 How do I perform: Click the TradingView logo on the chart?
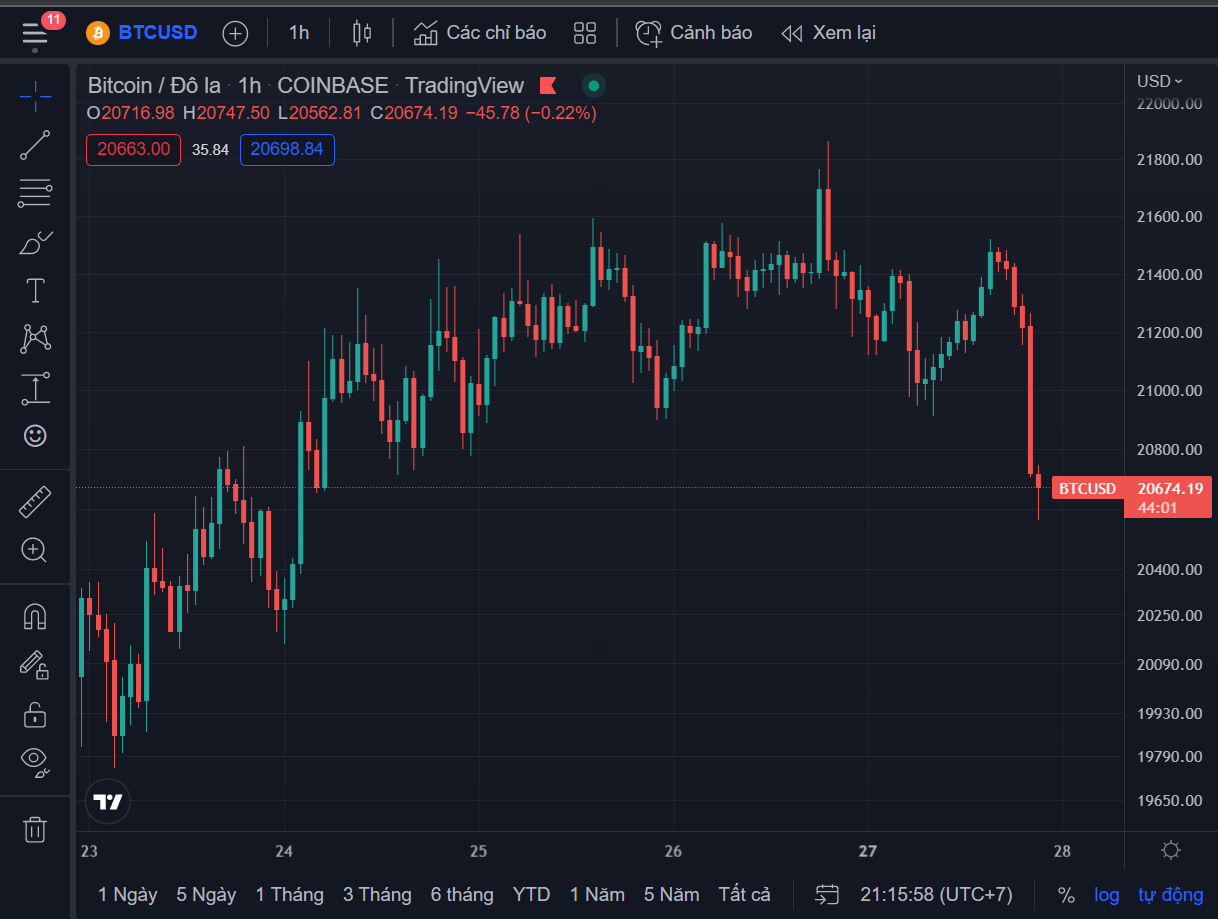[107, 801]
